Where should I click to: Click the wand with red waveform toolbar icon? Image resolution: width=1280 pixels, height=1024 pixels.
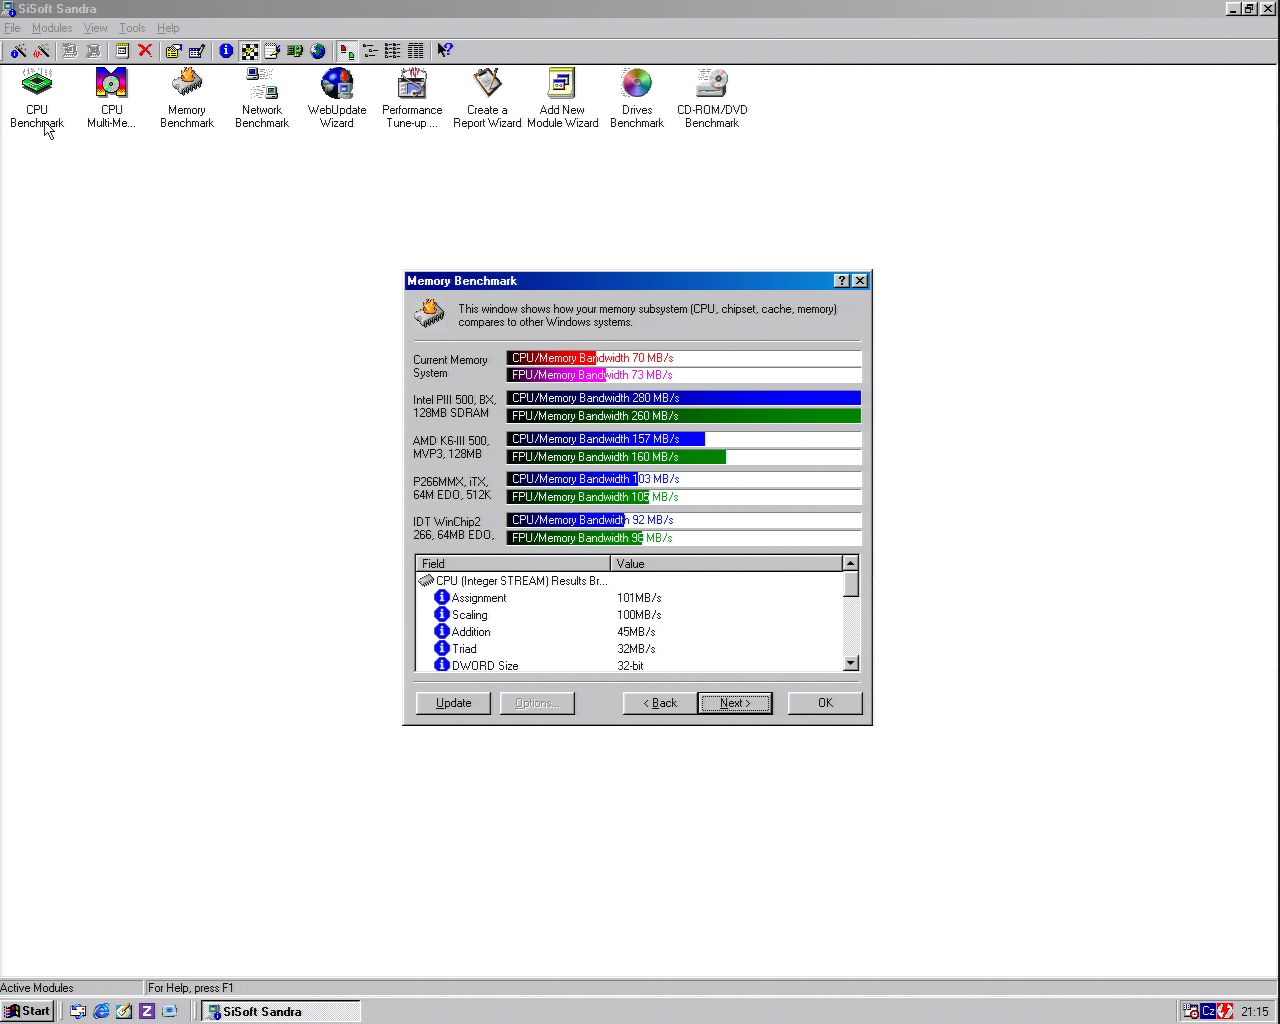point(42,50)
